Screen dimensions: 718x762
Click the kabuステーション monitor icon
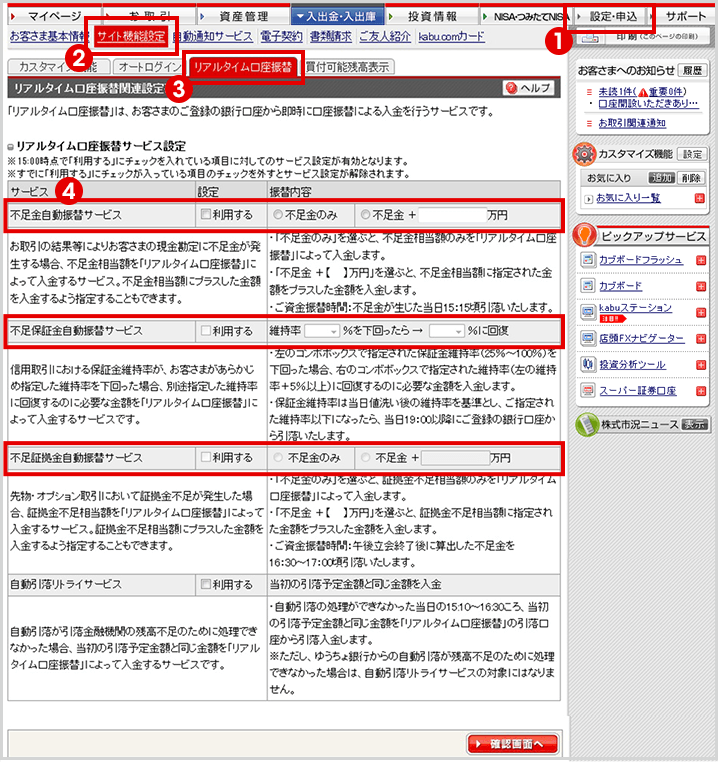(x=588, y=312)
